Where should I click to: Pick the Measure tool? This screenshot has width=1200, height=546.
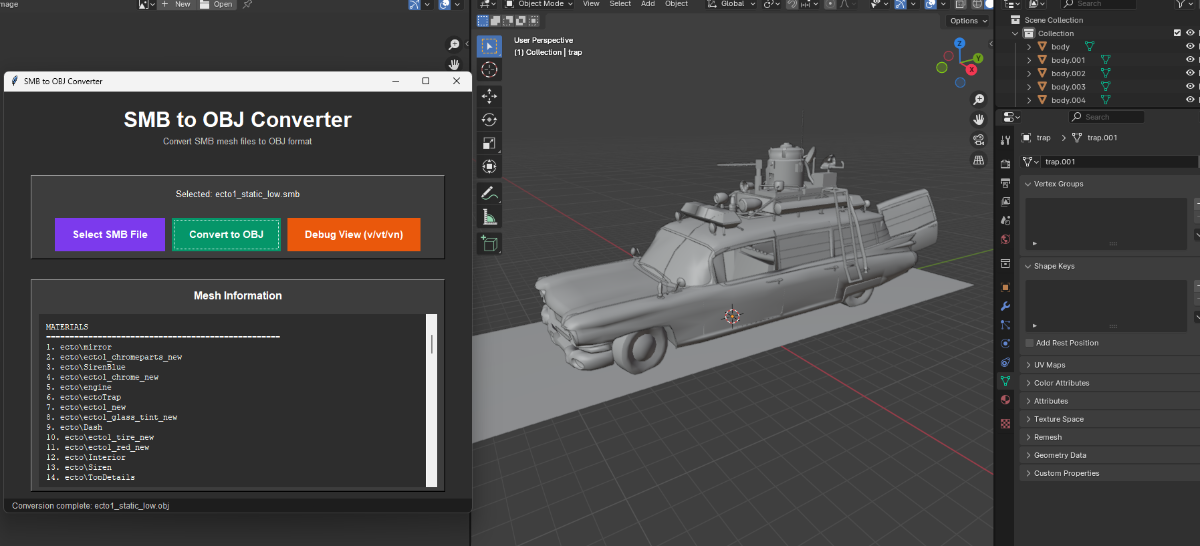(x=489, y=216)
